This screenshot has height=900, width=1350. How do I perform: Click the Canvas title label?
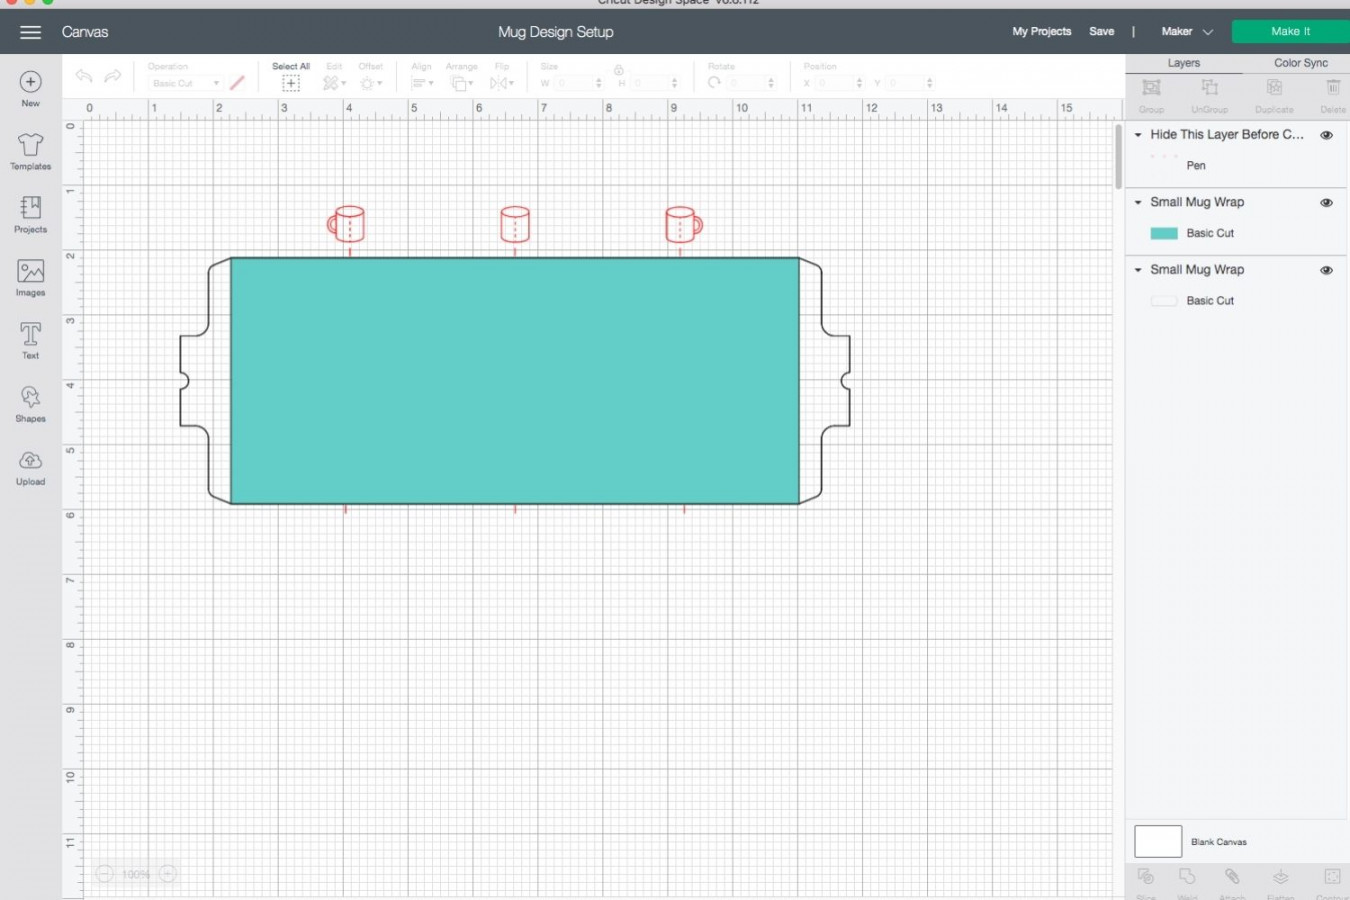tap(85, 32)
